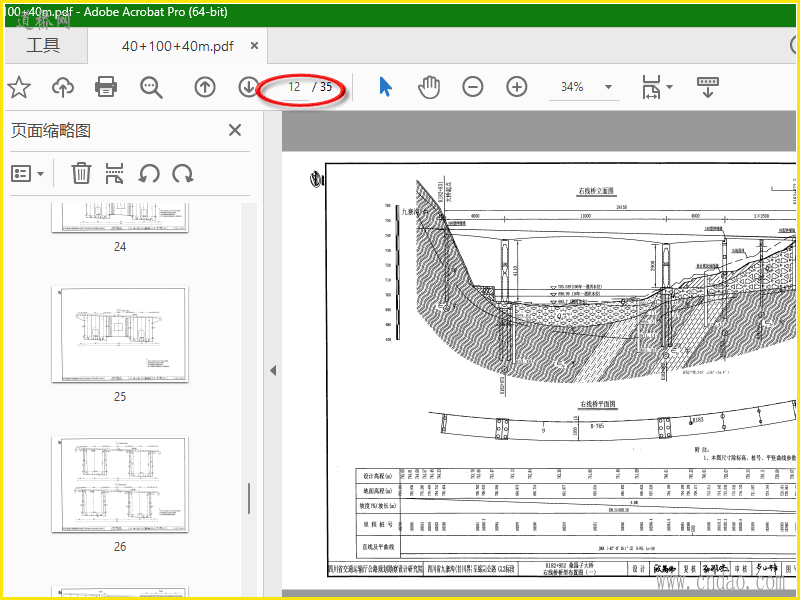Click the 页面缩略图 panel title

click(x=51, y=131)
